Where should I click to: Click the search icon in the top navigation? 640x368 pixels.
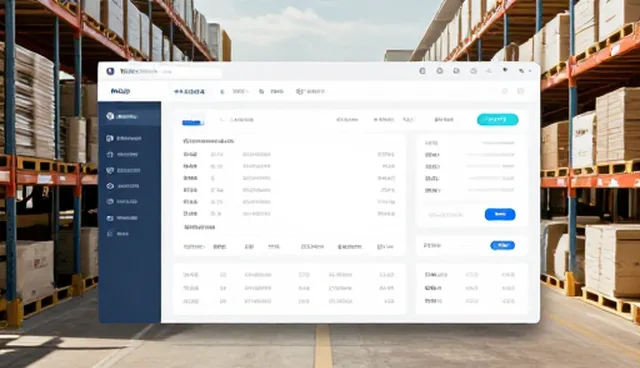tap(262, 91)
